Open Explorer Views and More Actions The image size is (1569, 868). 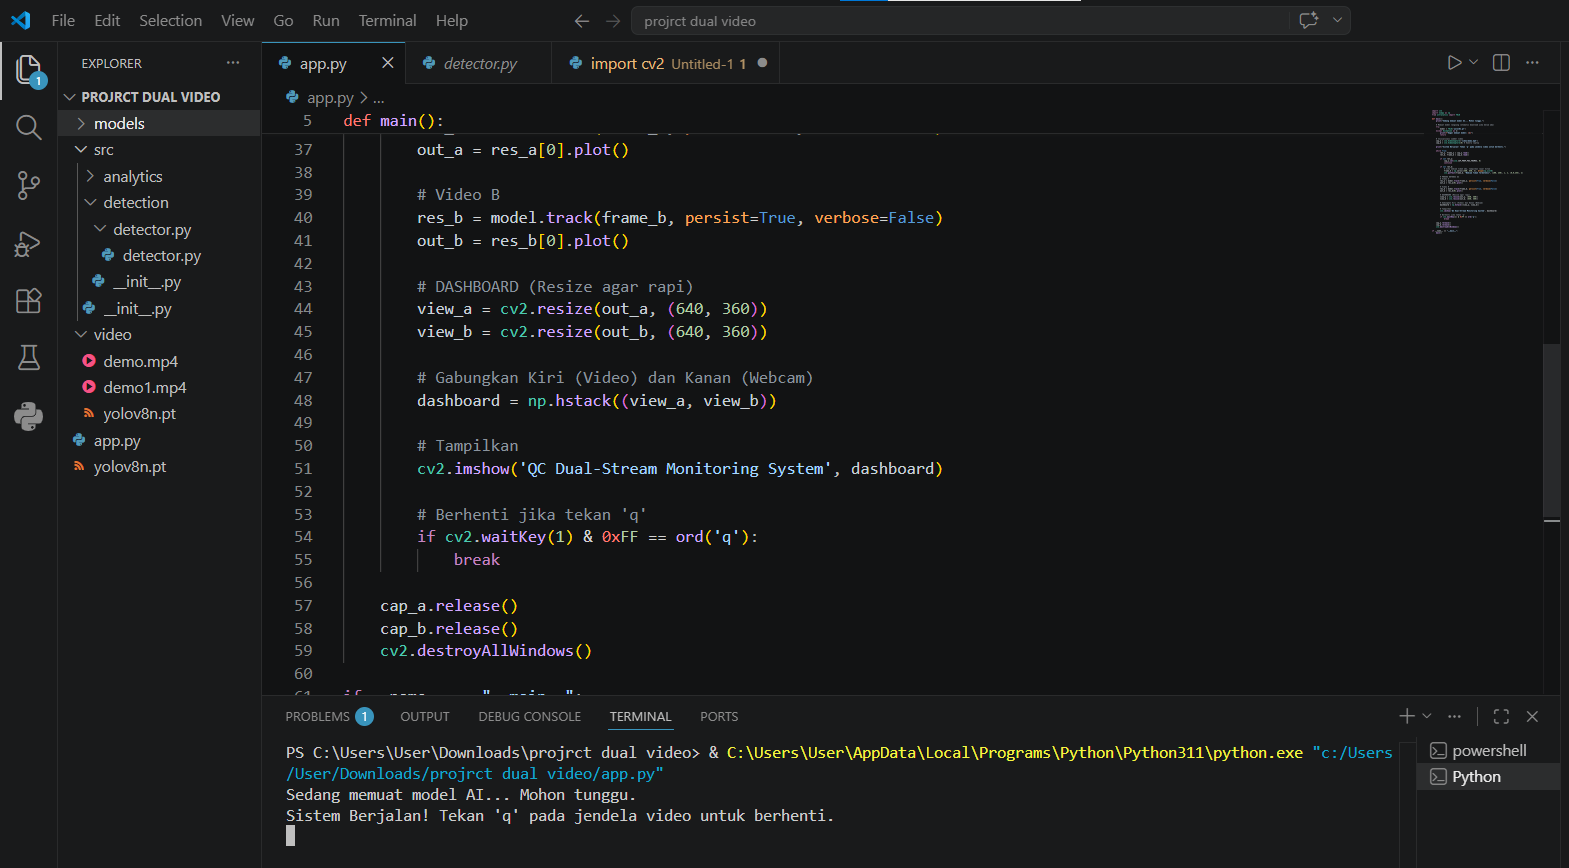pyautogui.click(x=233, y=62)
